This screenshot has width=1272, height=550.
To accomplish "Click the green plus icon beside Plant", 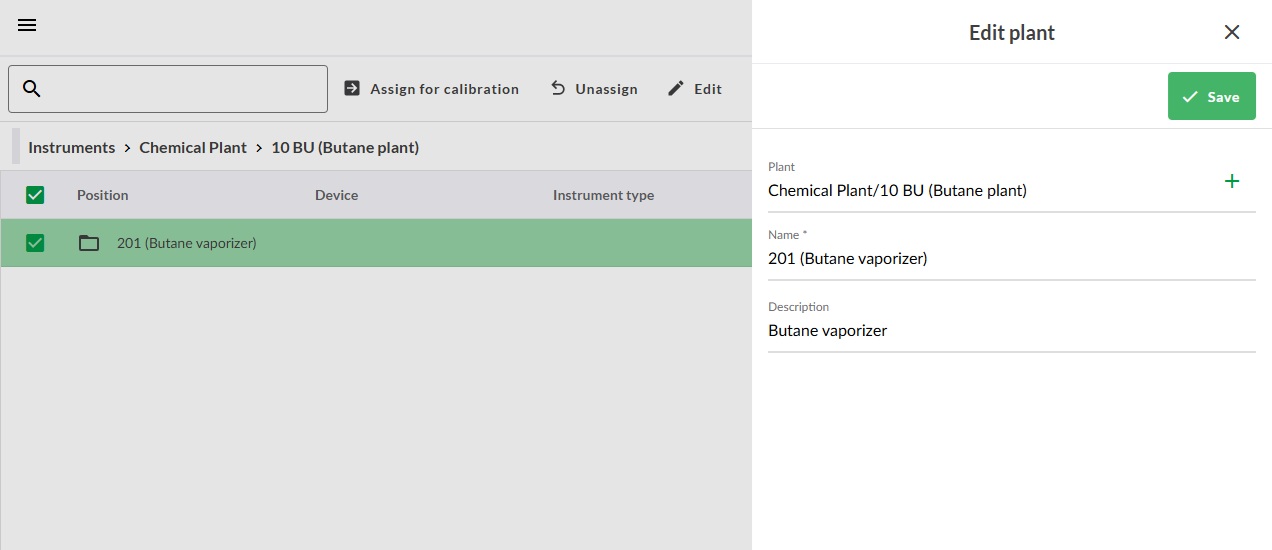I will click(1232, 181).
